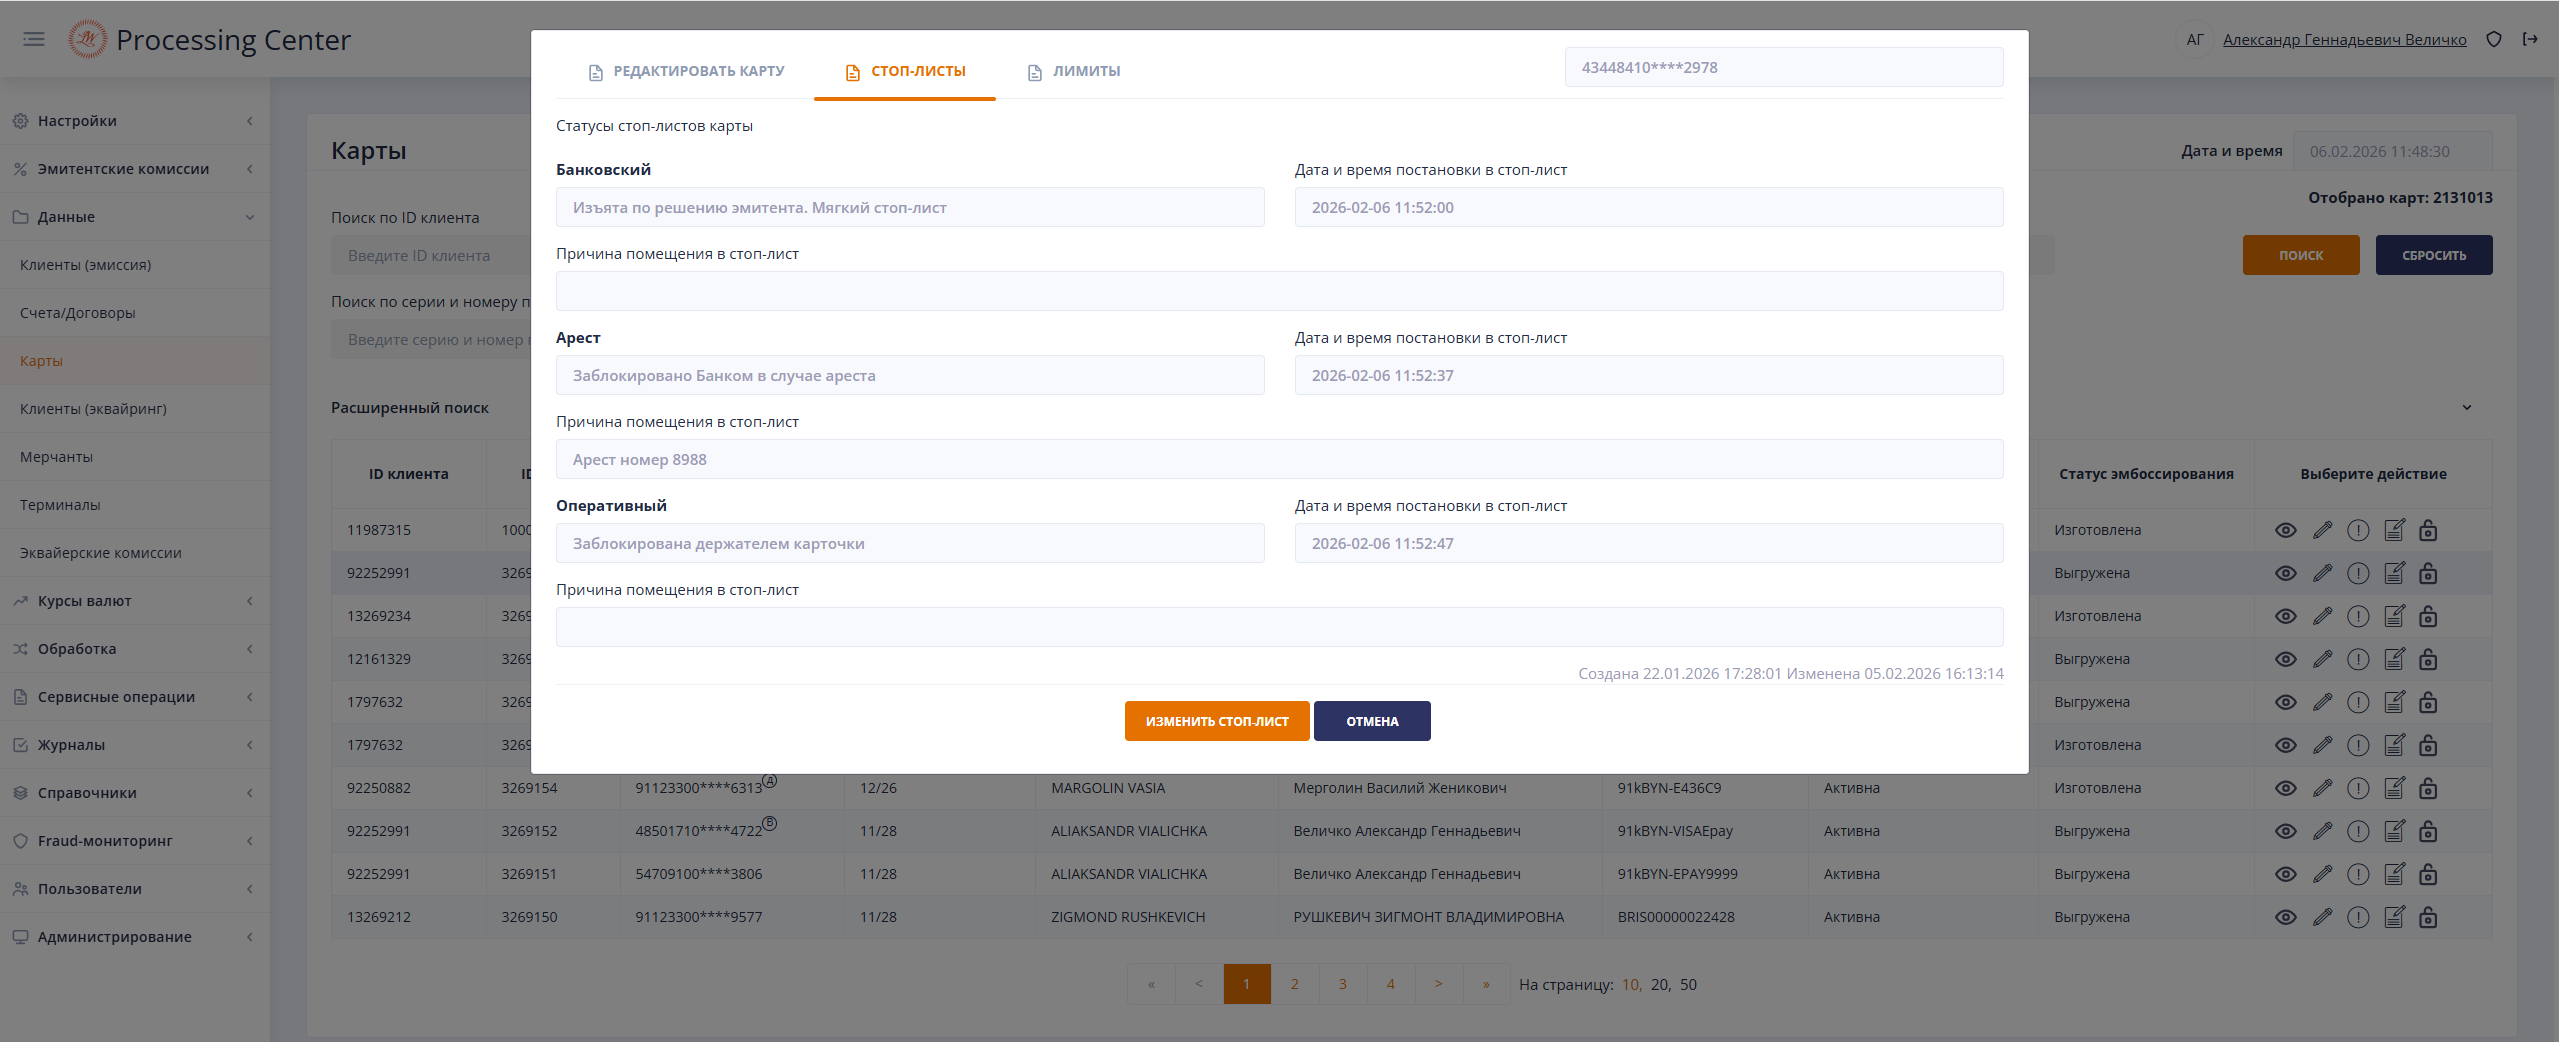The width and height of the screenshot is (2559, 1042).
Task: Collapse the Данные sidebar section
Action: [x=134, y=217]
